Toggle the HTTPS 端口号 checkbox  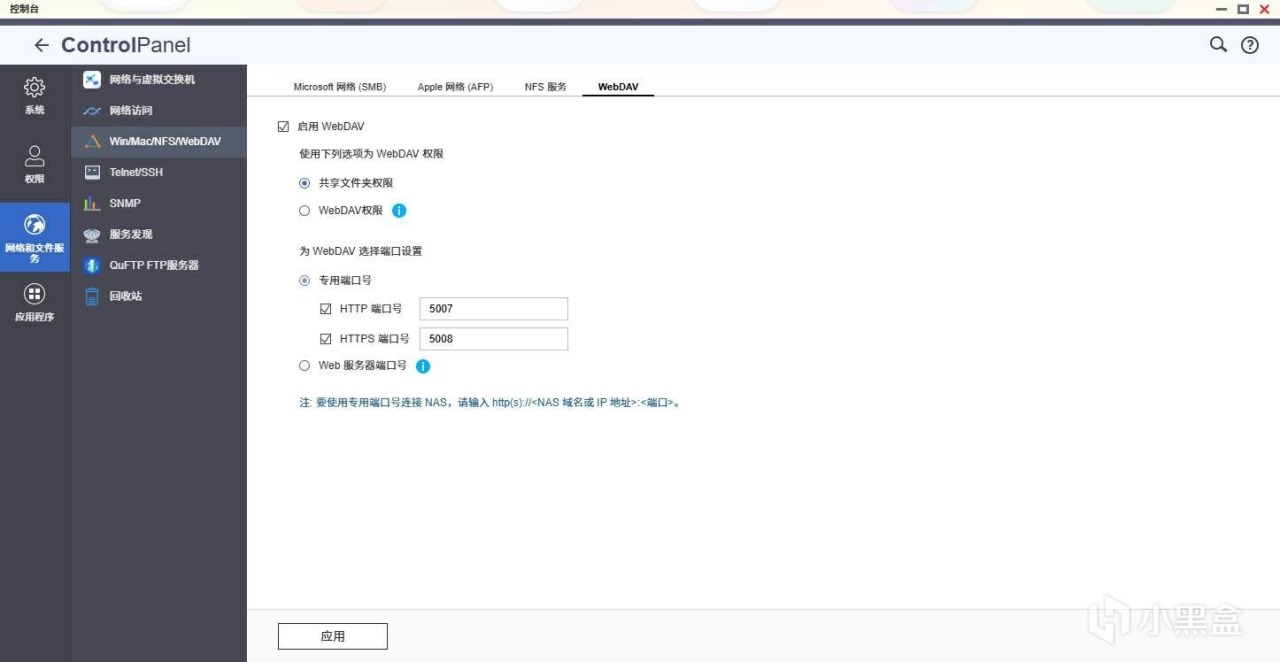tap(326, 339)
